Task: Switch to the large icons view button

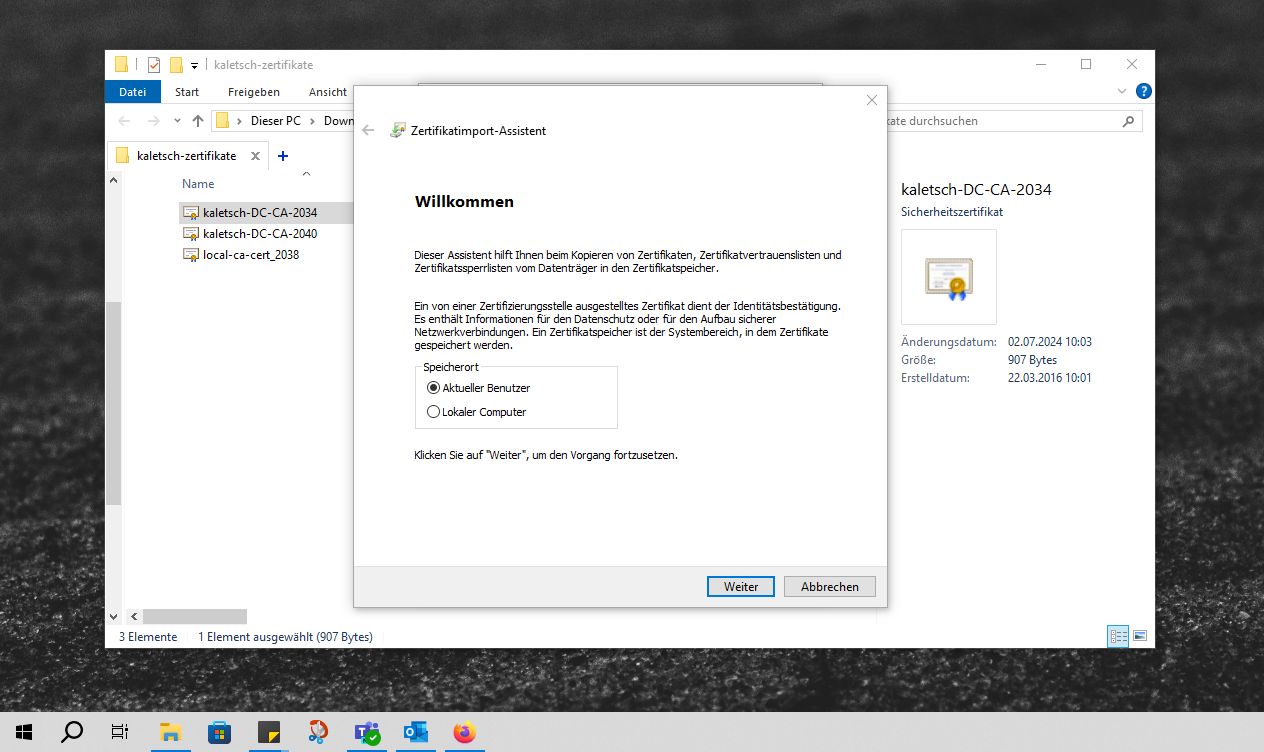Action: (1139, 636)
